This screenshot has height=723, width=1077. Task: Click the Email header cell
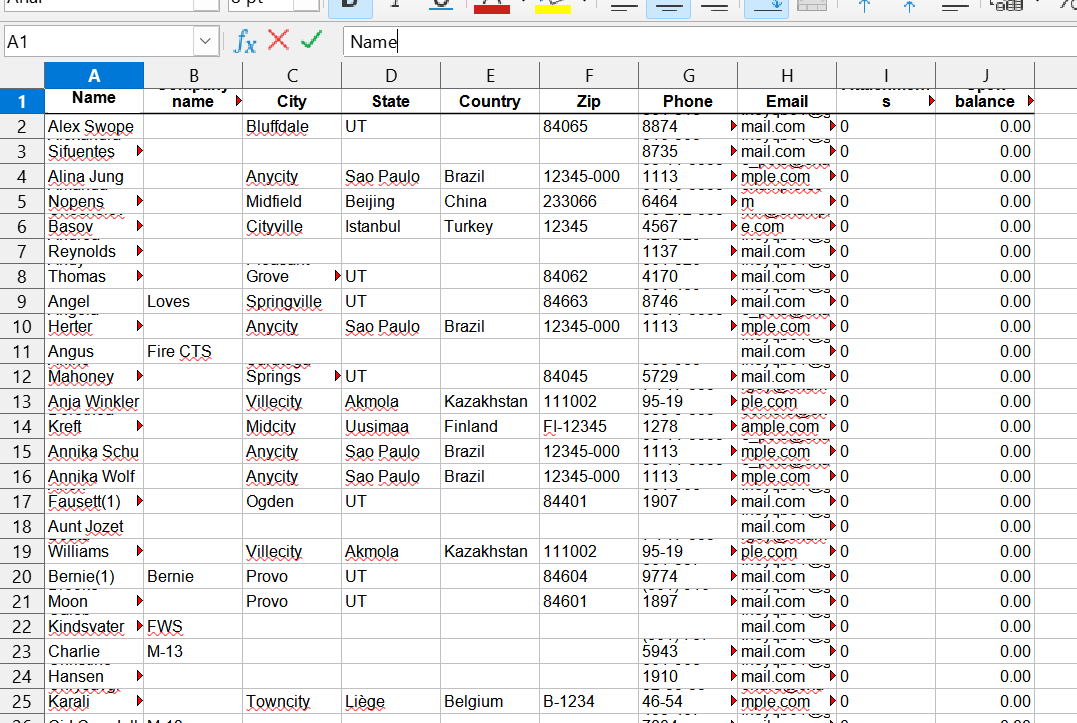786,101
